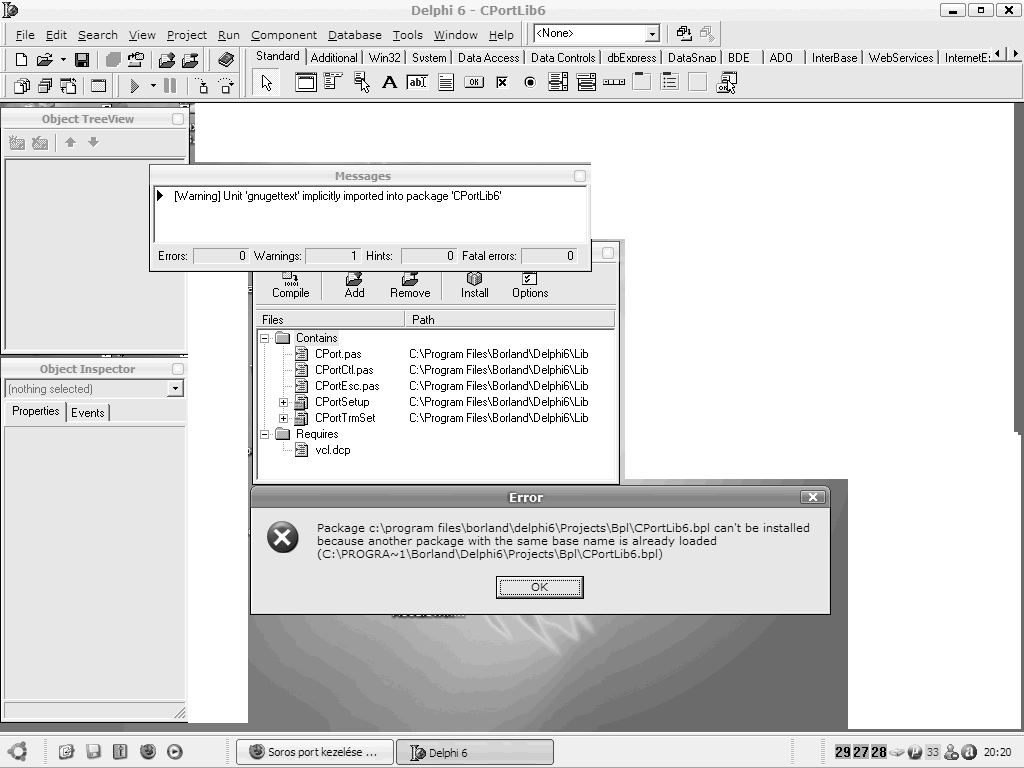Click the Trace Into icon

click(202, 86)
